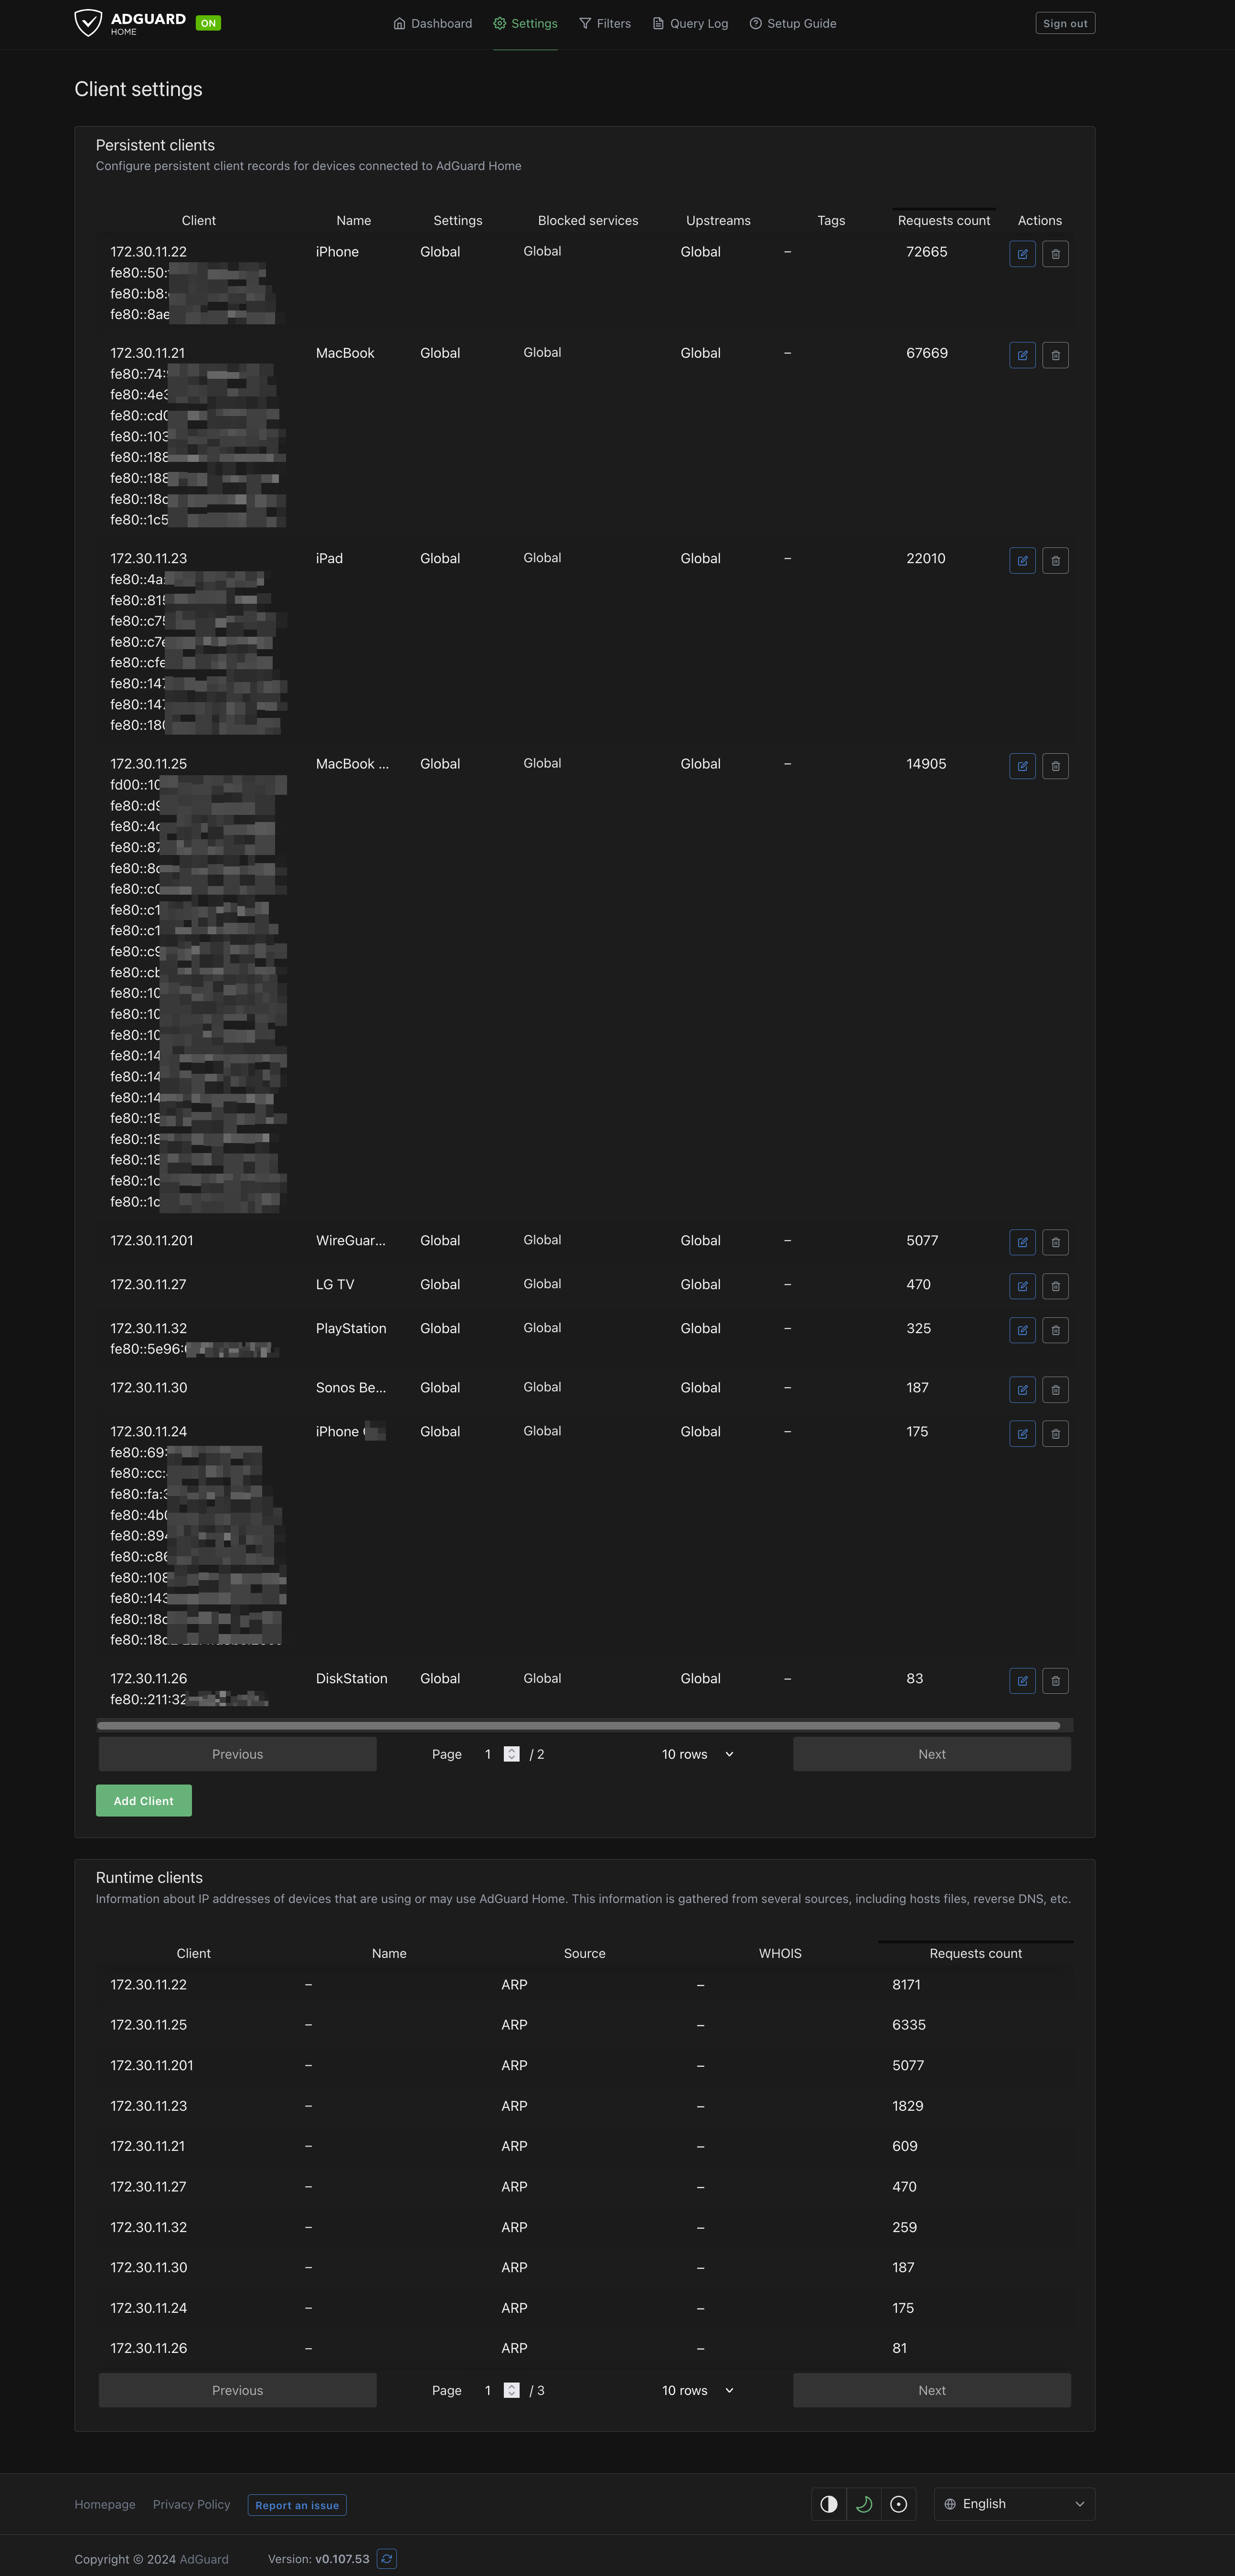Open the English language dropdown

[x=1014, y=2504]
